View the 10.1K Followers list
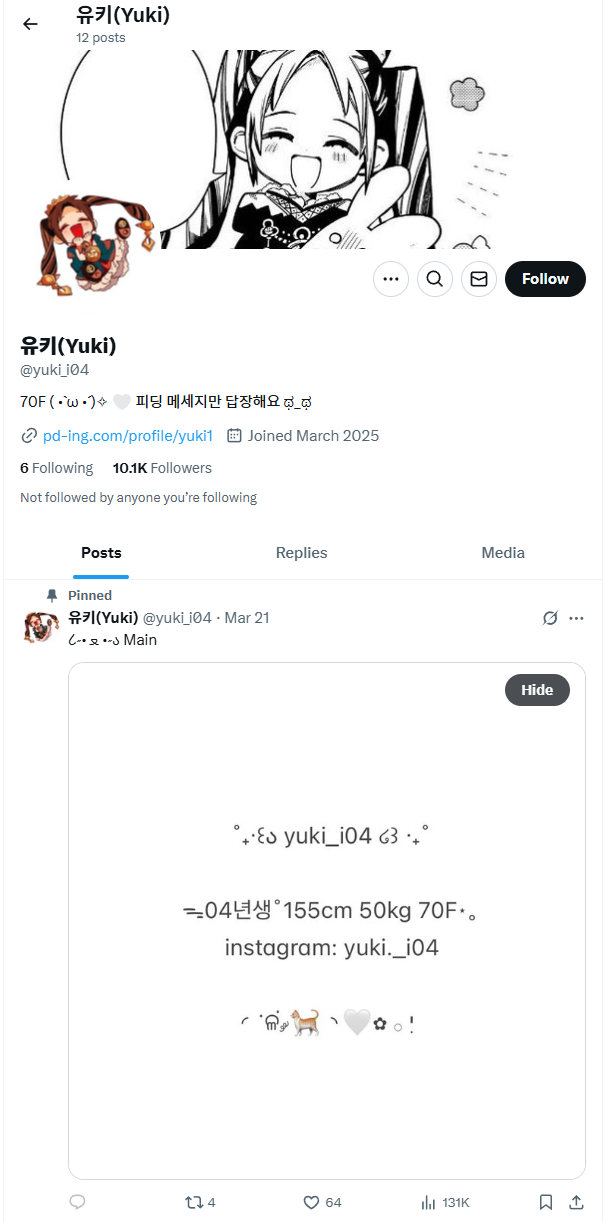613x1222 pixels. [x=162, y=468]
